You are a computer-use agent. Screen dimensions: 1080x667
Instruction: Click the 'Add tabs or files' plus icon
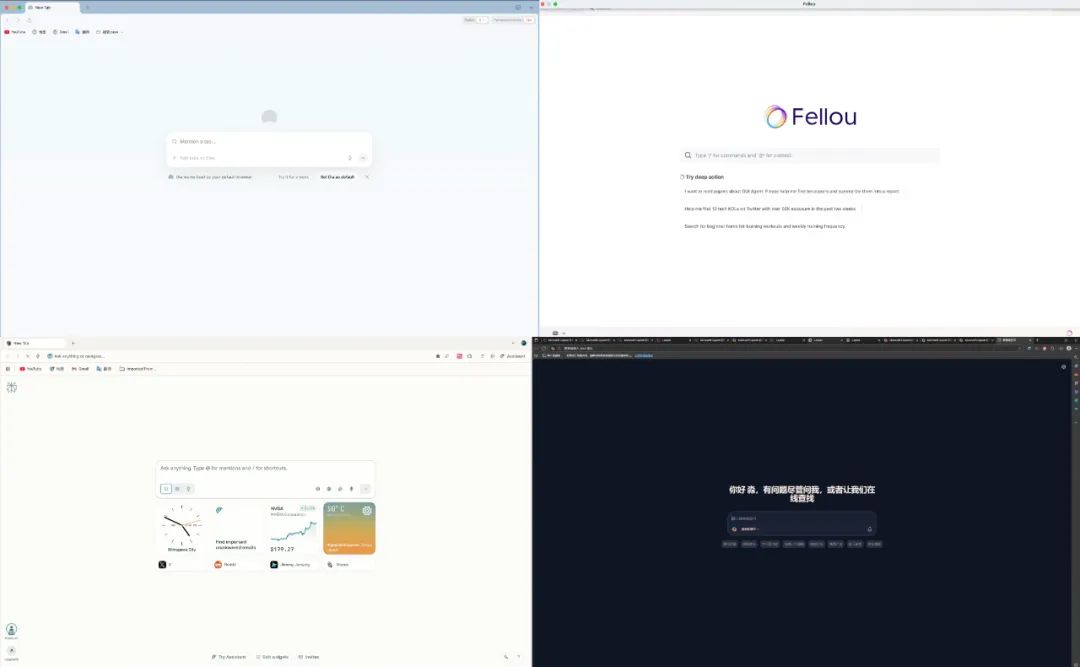tap(174, 158)
